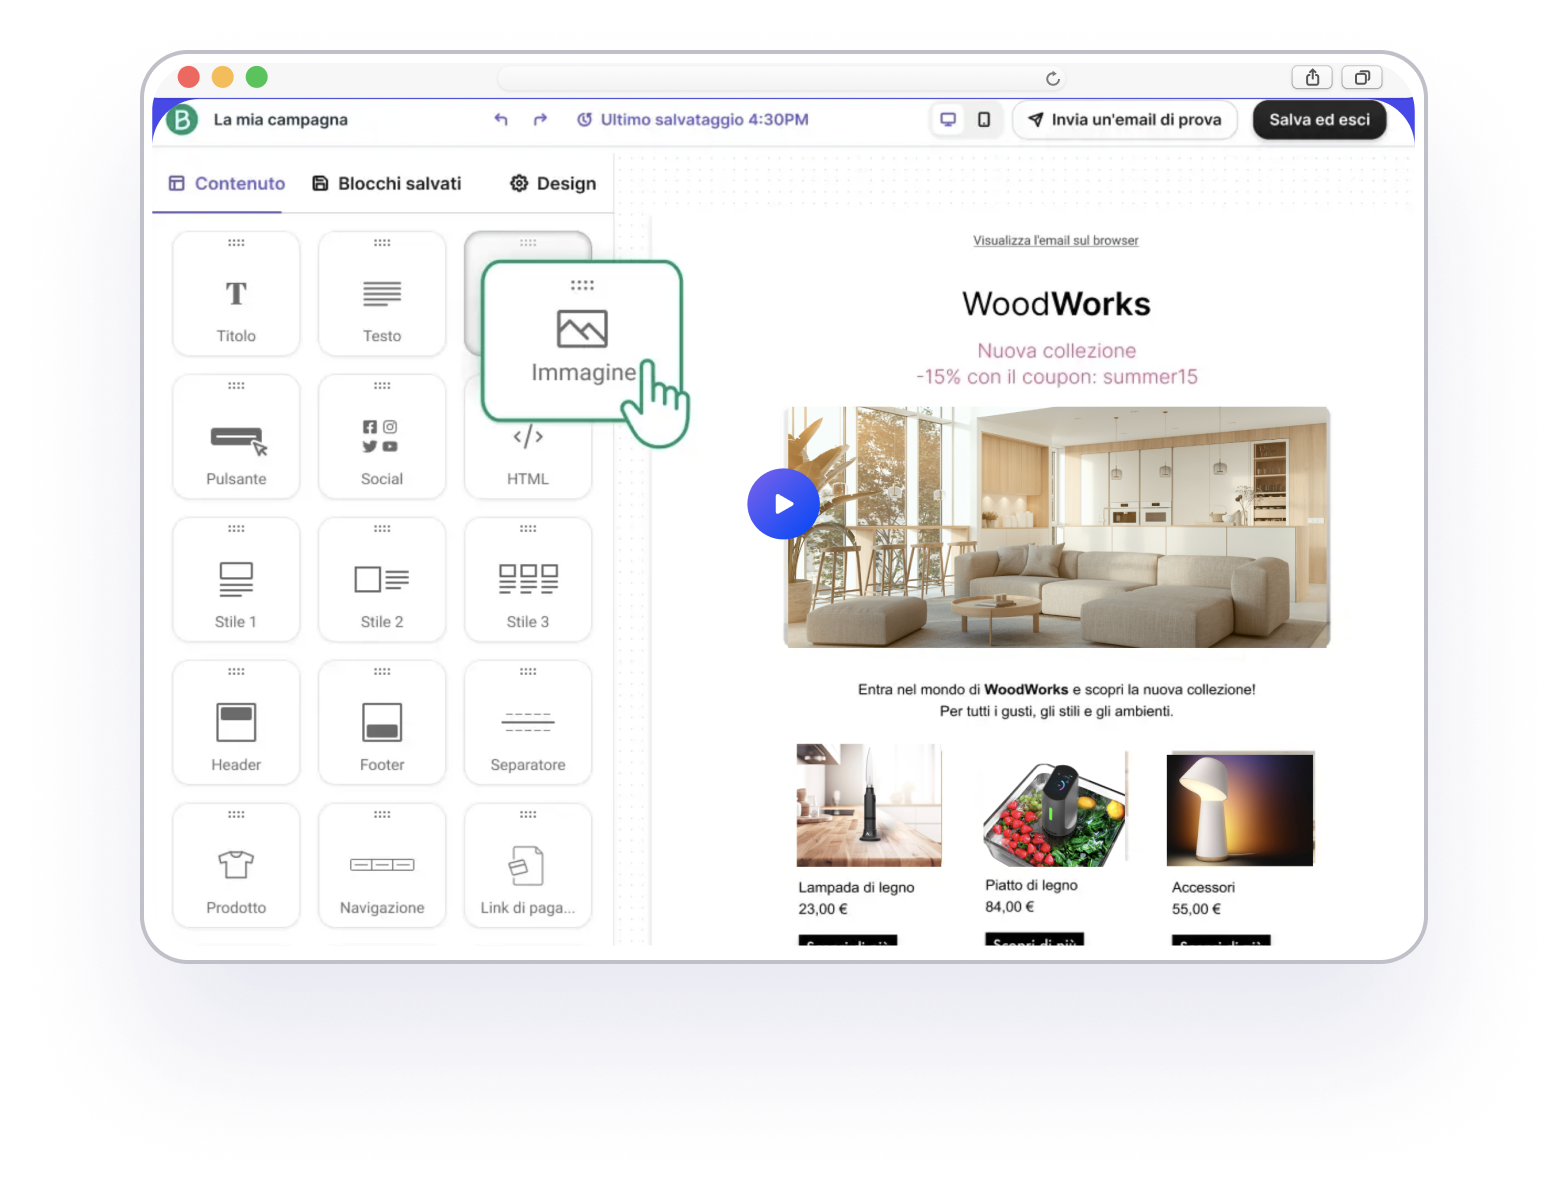Switch to desktop preview mode
This screenshot has height=1194, width=1568.
click(947, 120)
